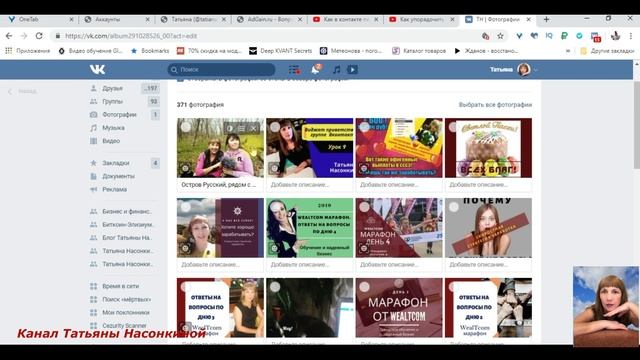This screenshot has width=640, height=360.
Task: Open the notifications bell
Action: [x=316, y=69]
